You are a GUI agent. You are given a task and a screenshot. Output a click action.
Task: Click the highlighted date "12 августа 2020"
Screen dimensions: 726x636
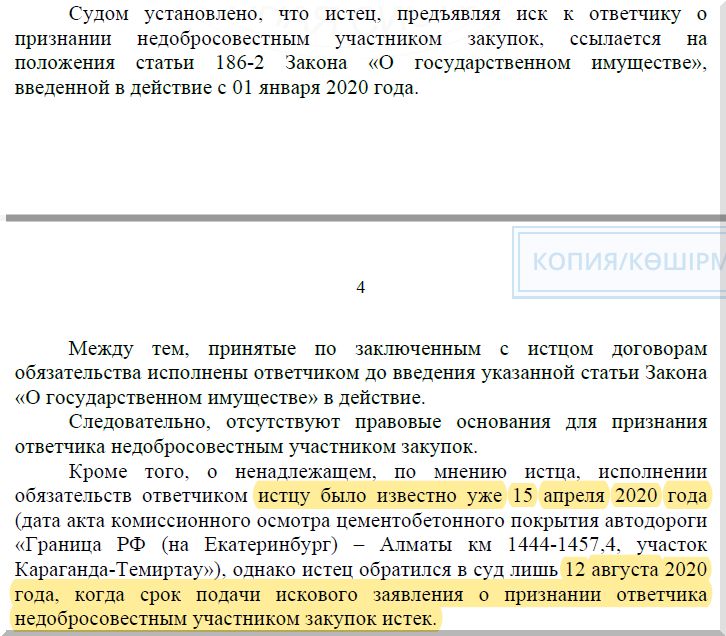(636, 569)
